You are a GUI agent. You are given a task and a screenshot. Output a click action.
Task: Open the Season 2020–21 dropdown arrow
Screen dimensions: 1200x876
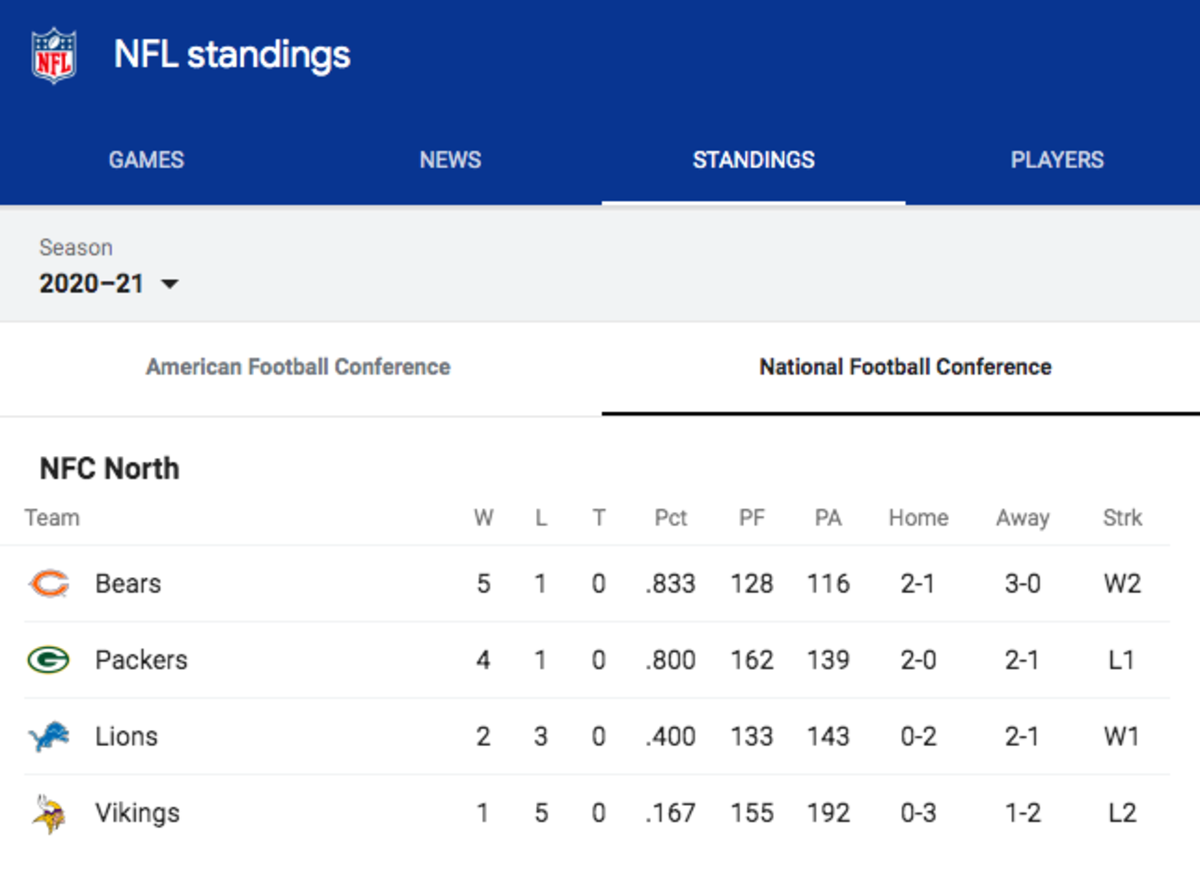point(169,284)
